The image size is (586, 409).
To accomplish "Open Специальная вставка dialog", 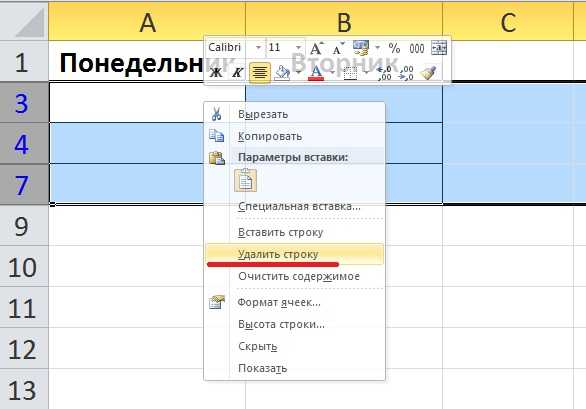I will click(294, 206).
